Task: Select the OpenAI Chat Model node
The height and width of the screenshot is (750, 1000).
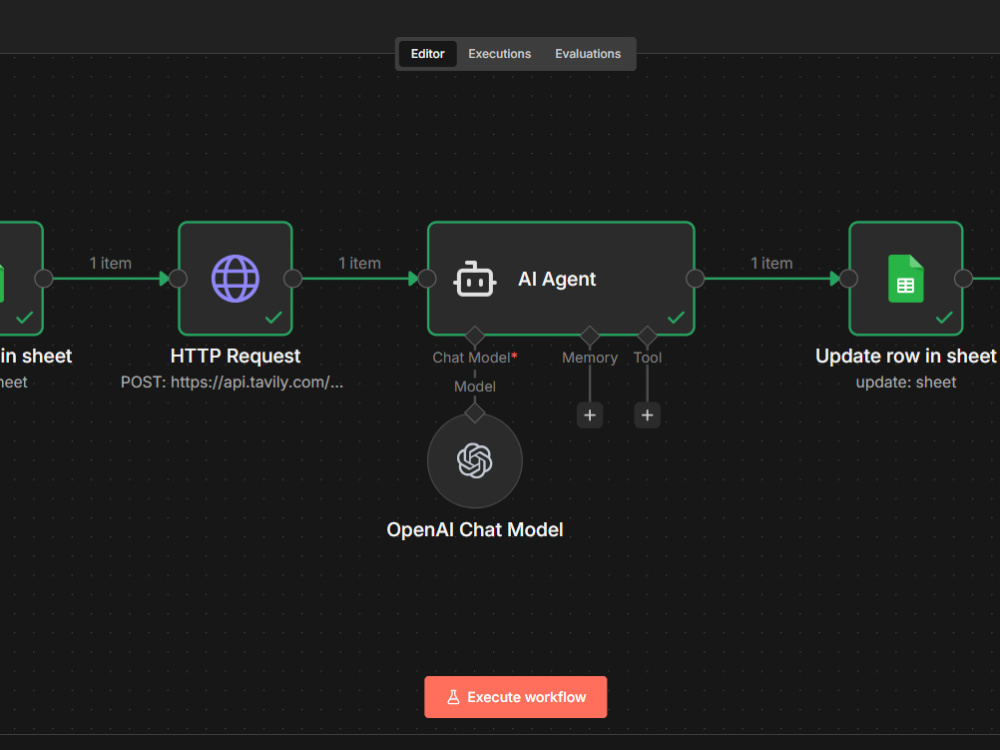Action: coord(474,460)
